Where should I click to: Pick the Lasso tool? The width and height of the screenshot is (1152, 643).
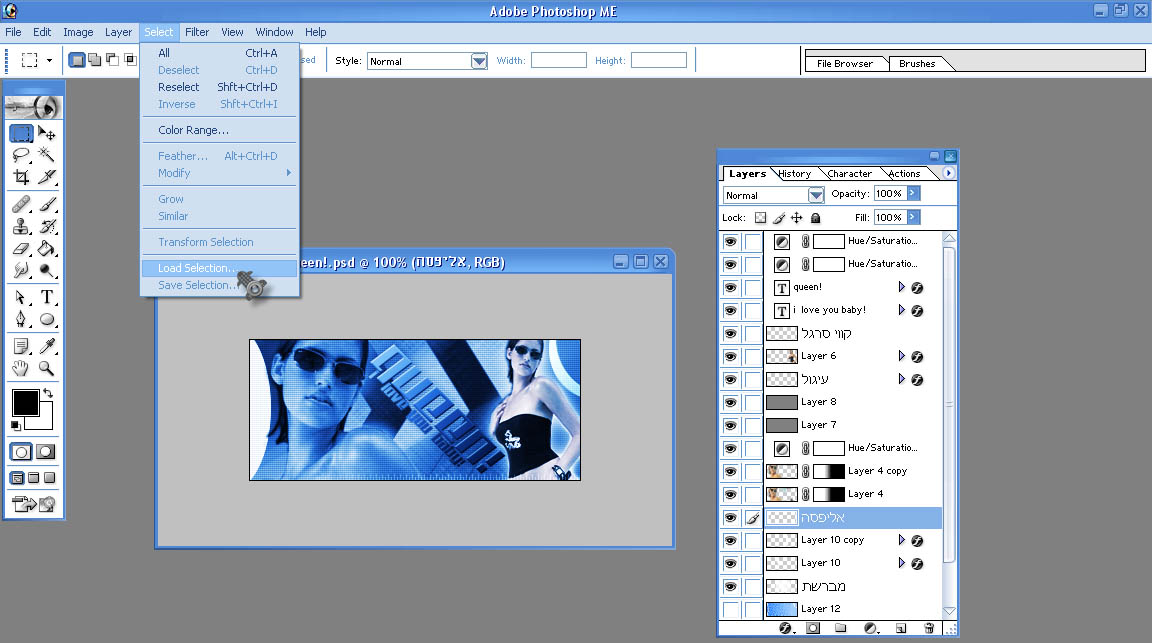(21, 155)
